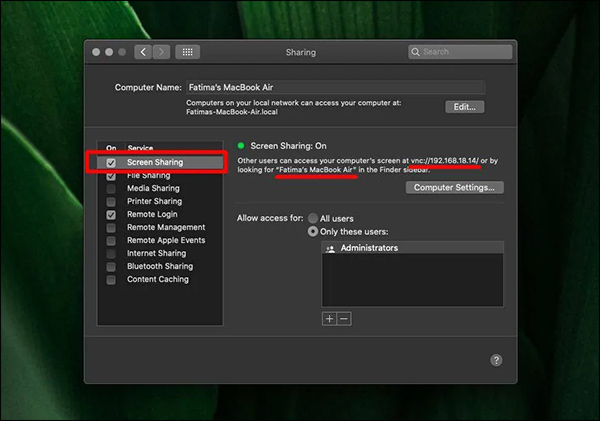Click the Edit... button
This screenshot has width=600, height=421.
point(465,107)
